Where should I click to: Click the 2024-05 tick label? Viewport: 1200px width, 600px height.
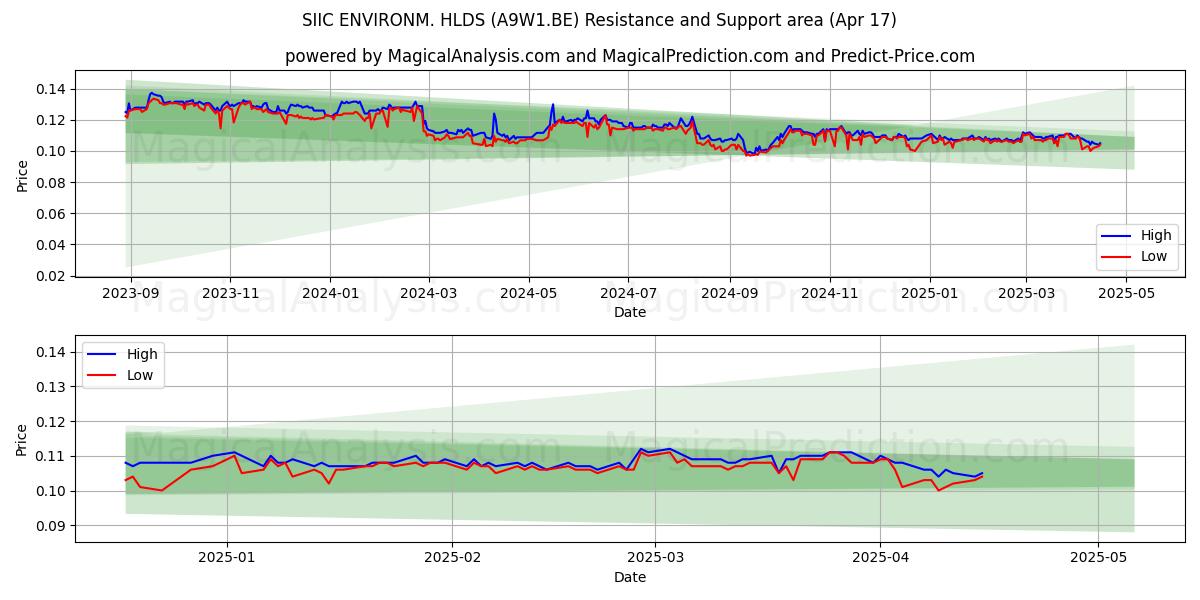pos(529,293)
